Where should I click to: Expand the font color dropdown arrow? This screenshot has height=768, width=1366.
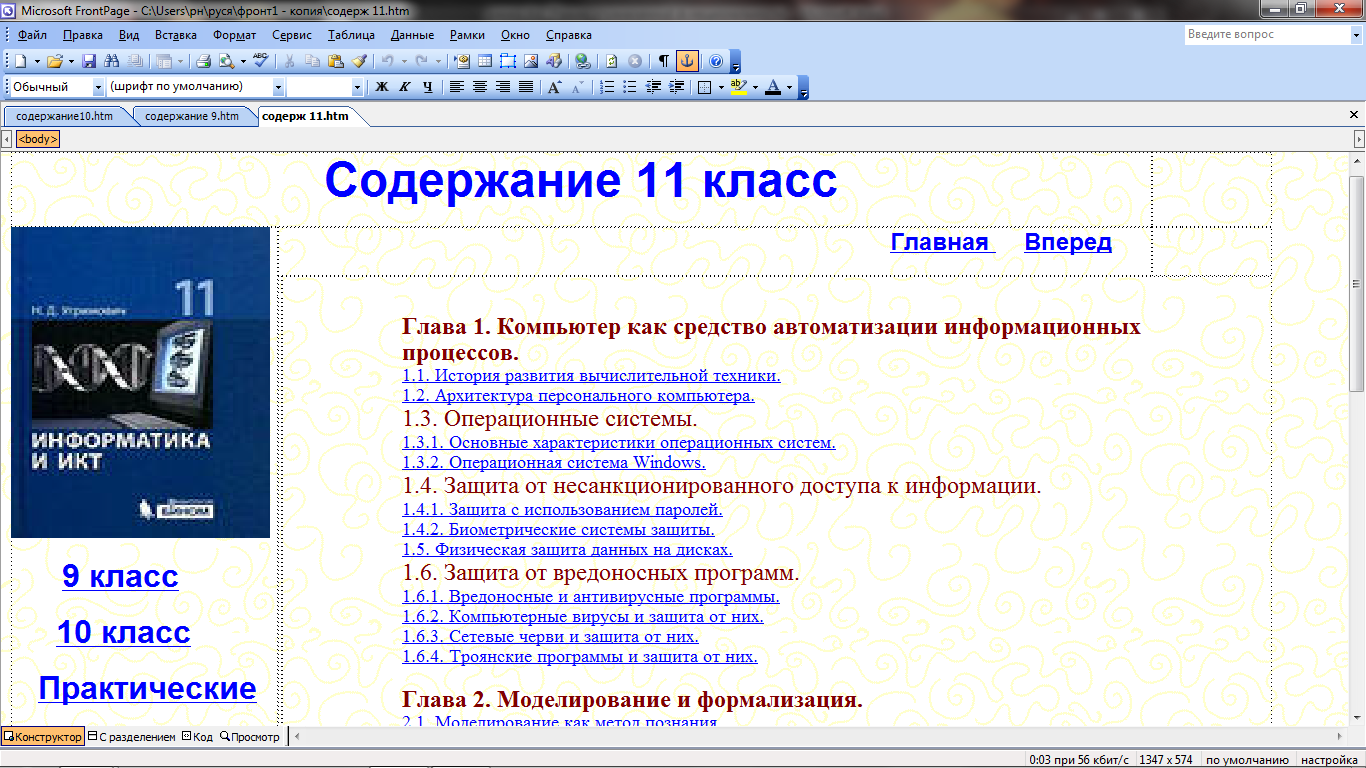[x=789, y=87]
